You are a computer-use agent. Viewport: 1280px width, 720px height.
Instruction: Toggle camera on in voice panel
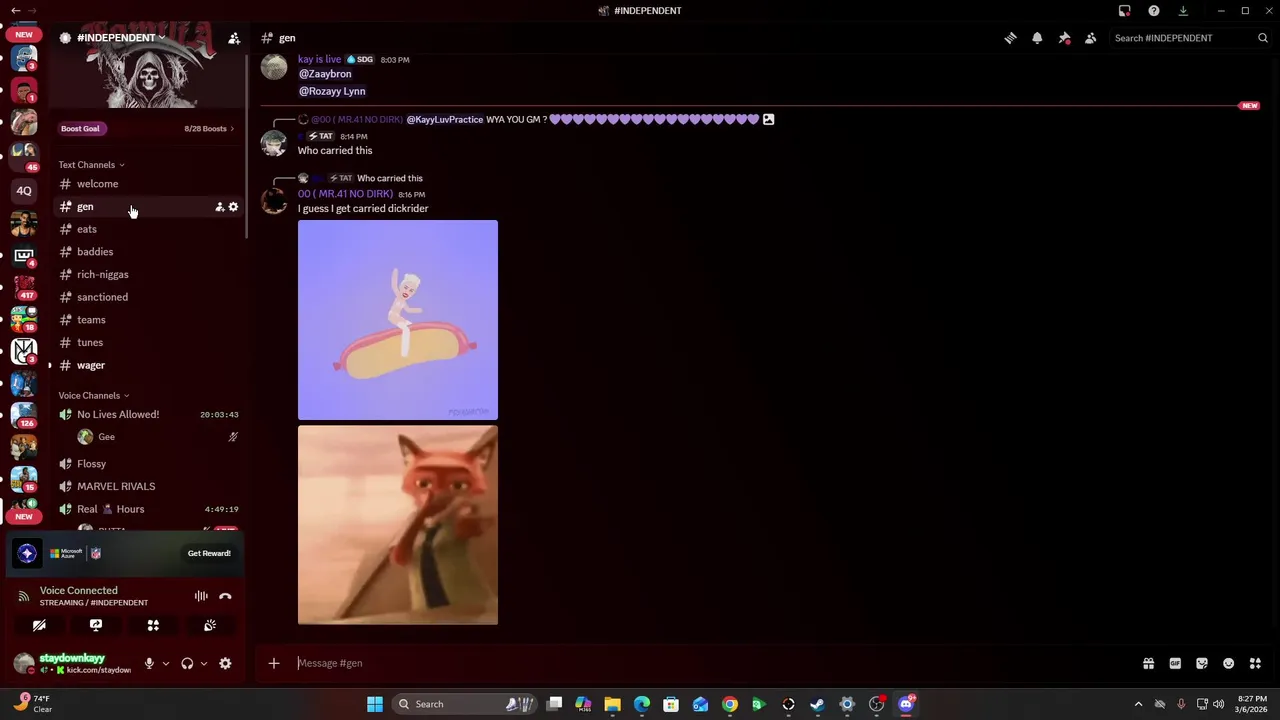coord(39,625)
